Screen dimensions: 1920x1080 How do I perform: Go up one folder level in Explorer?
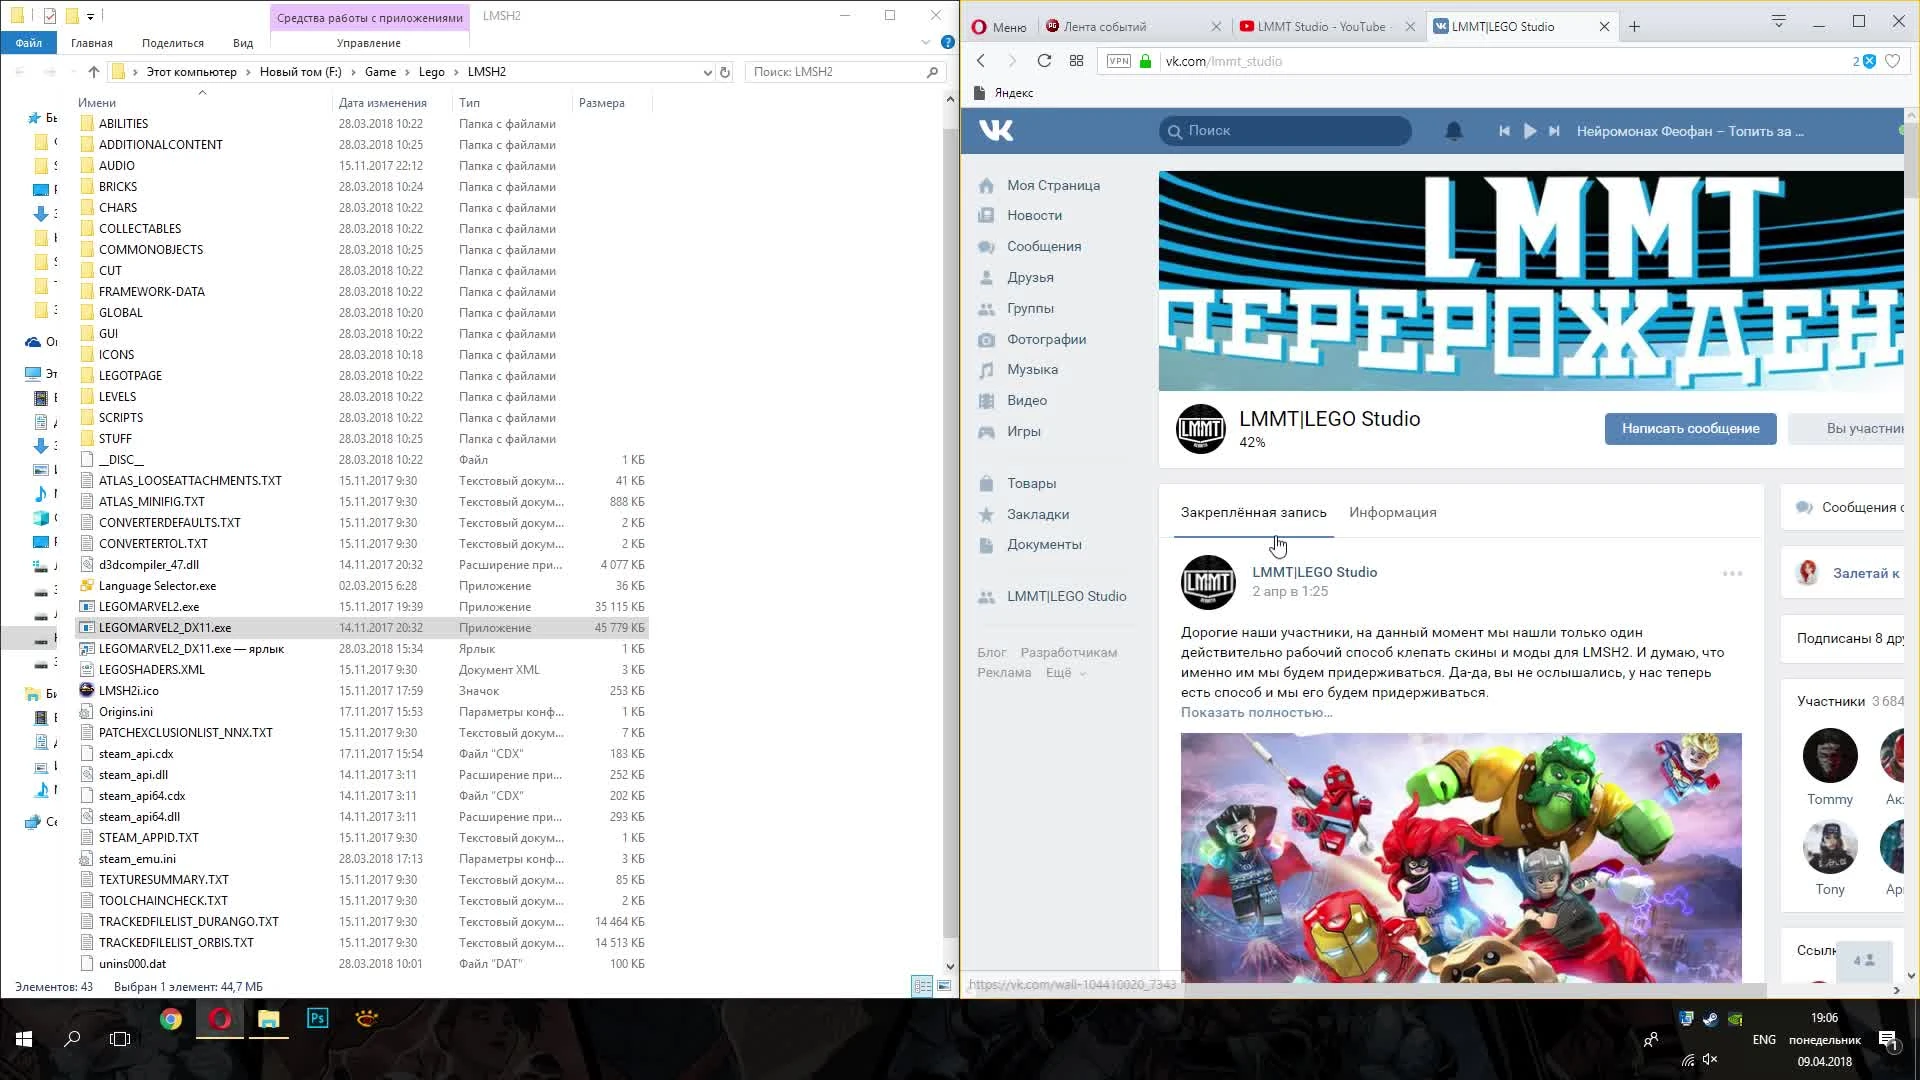click(93, 72)
